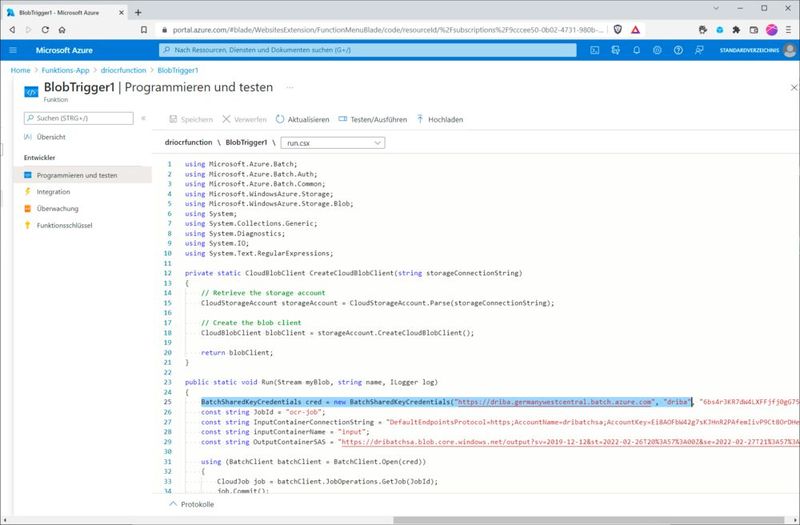Go back in browser history
Image resolution: width=800 pixels, height=525 pixels.
[x=12, y=30]
